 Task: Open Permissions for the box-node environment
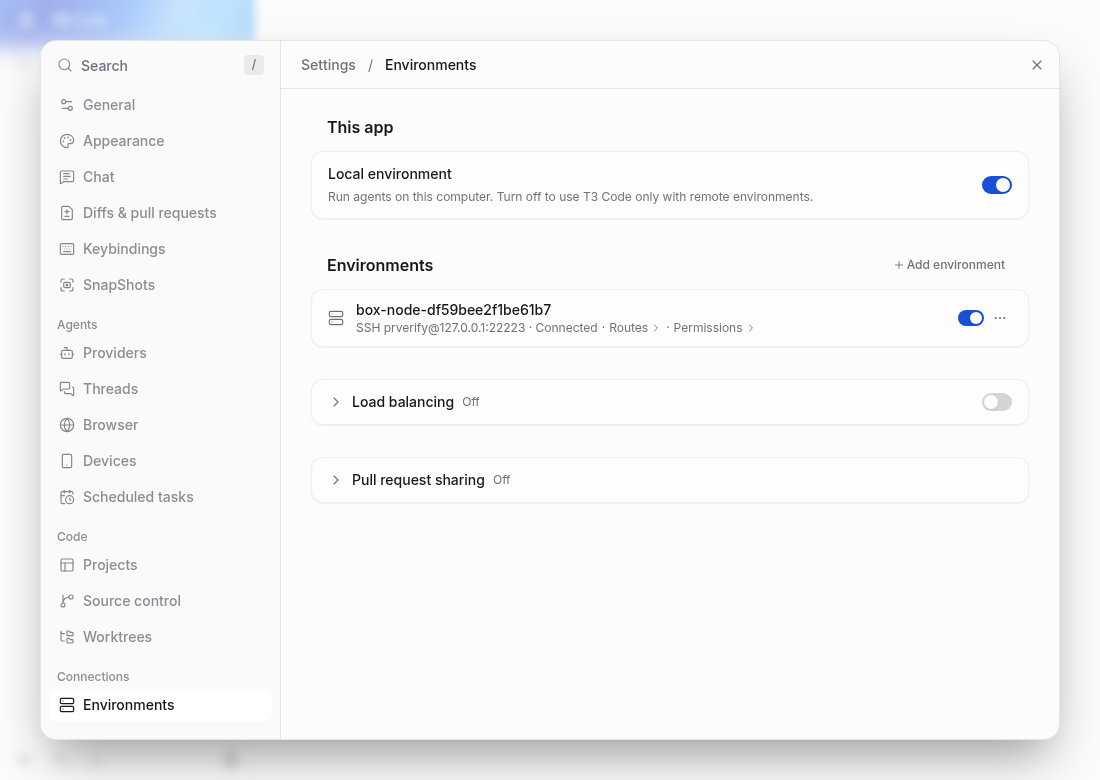coord(713,328)
